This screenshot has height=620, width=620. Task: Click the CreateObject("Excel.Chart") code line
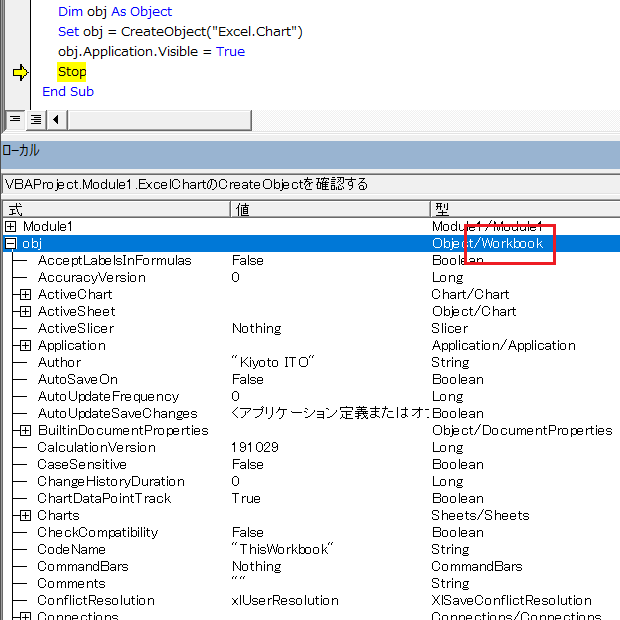tap(180, 32)
